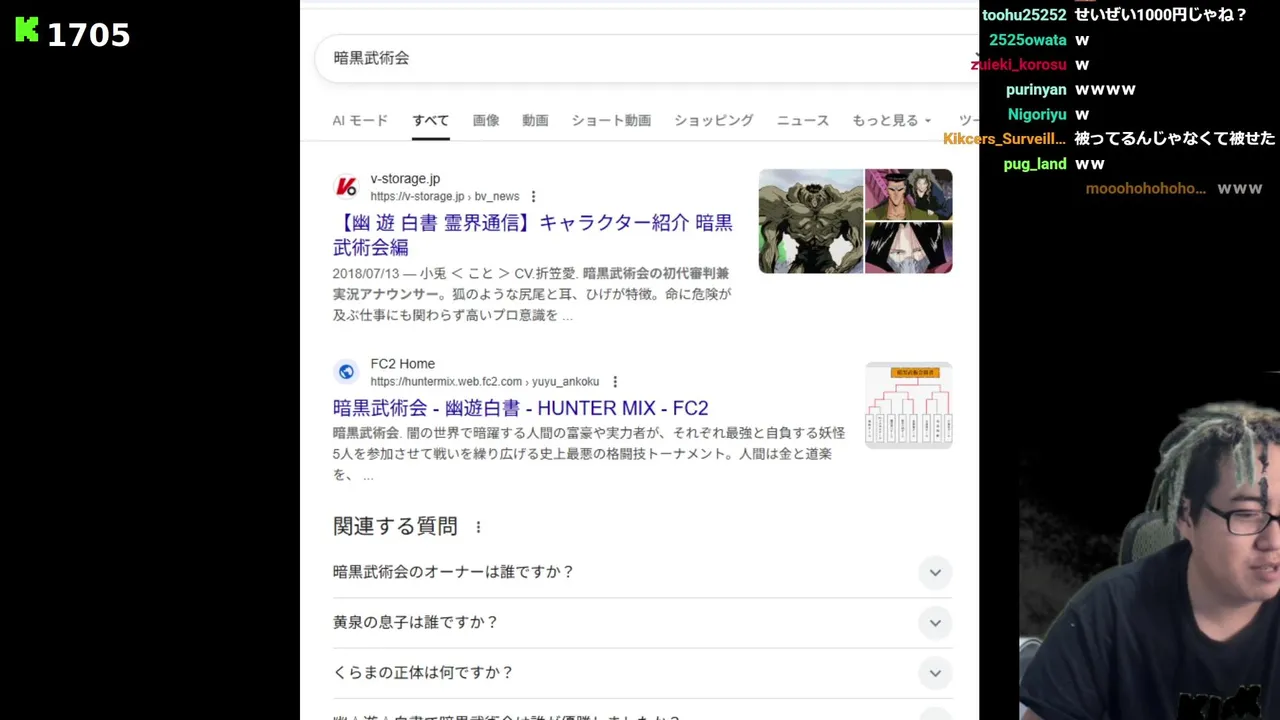Viewport: 1280px width, 720px height.
Task: Click chat username moohohohoho...
Action: [x=1145, y=188]
